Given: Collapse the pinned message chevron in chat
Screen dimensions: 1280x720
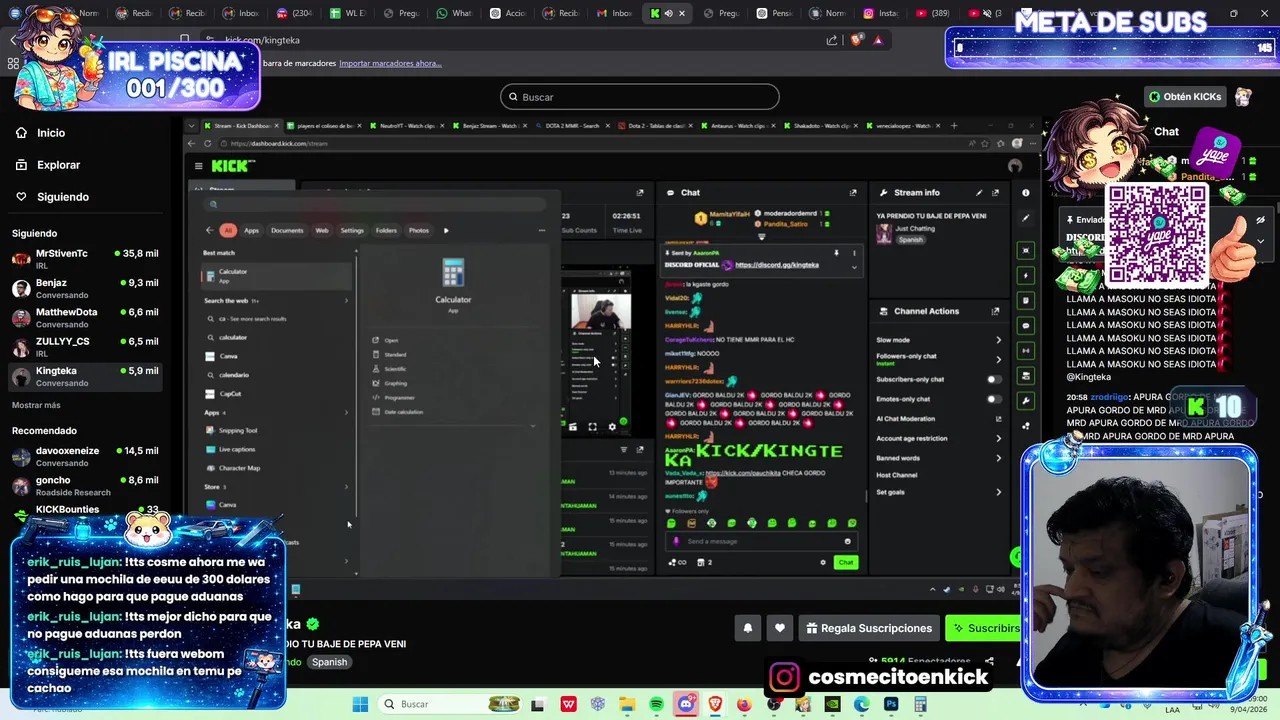Looking at the screenshot, I should point(854,267).
